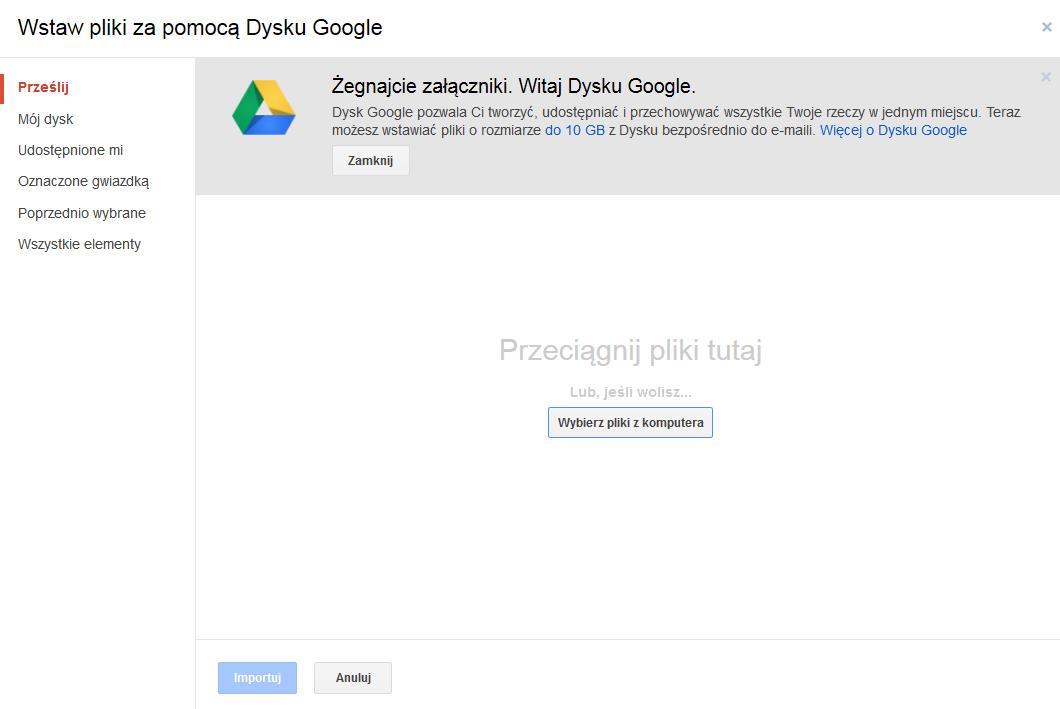Viewport: 1060px width, 709px height.
Task: Click Wybierz pliki z komputera button
Action: tap(630, 422)
